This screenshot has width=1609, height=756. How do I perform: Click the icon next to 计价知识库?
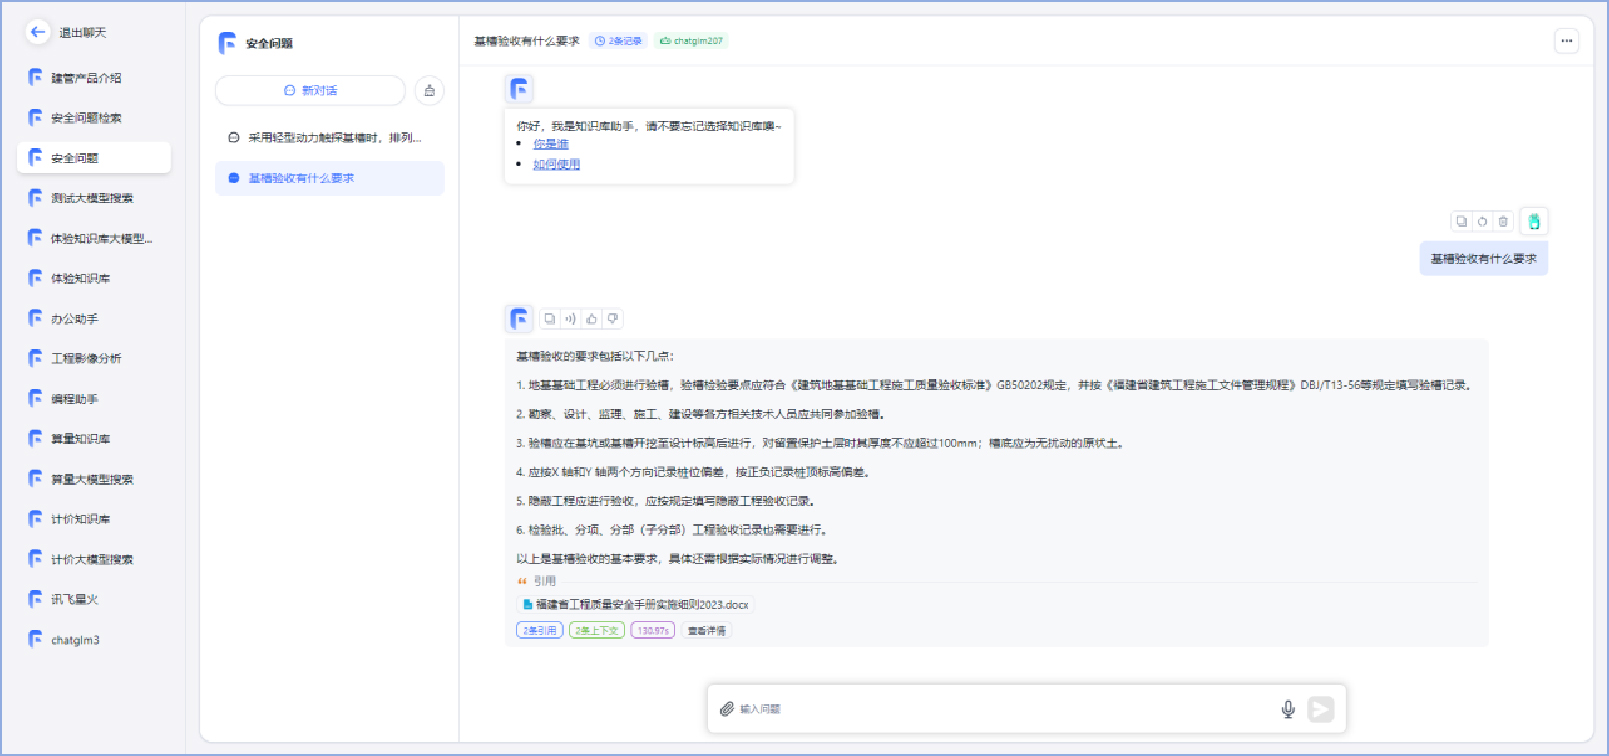pos(36,519)
